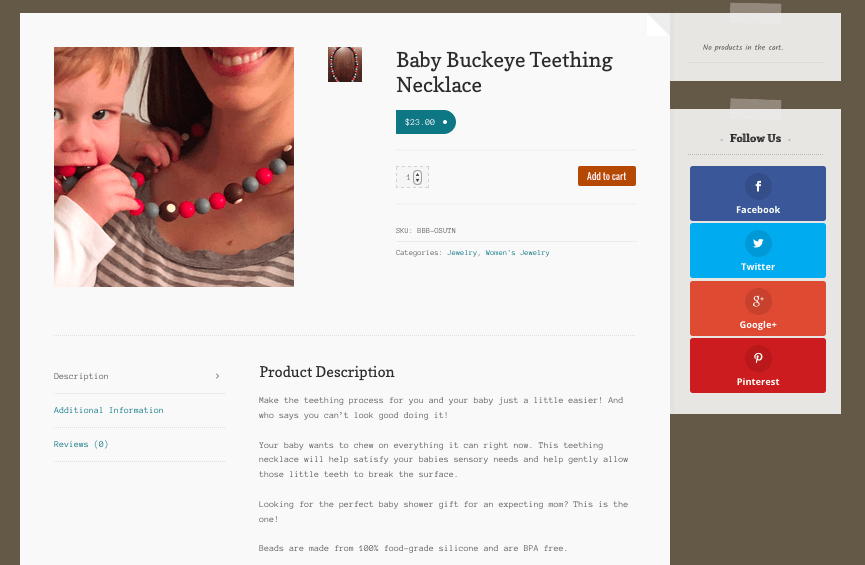The image size is (865, 565).
Task: Click the quantity stepper arrows
Action: tap(418, 177)
